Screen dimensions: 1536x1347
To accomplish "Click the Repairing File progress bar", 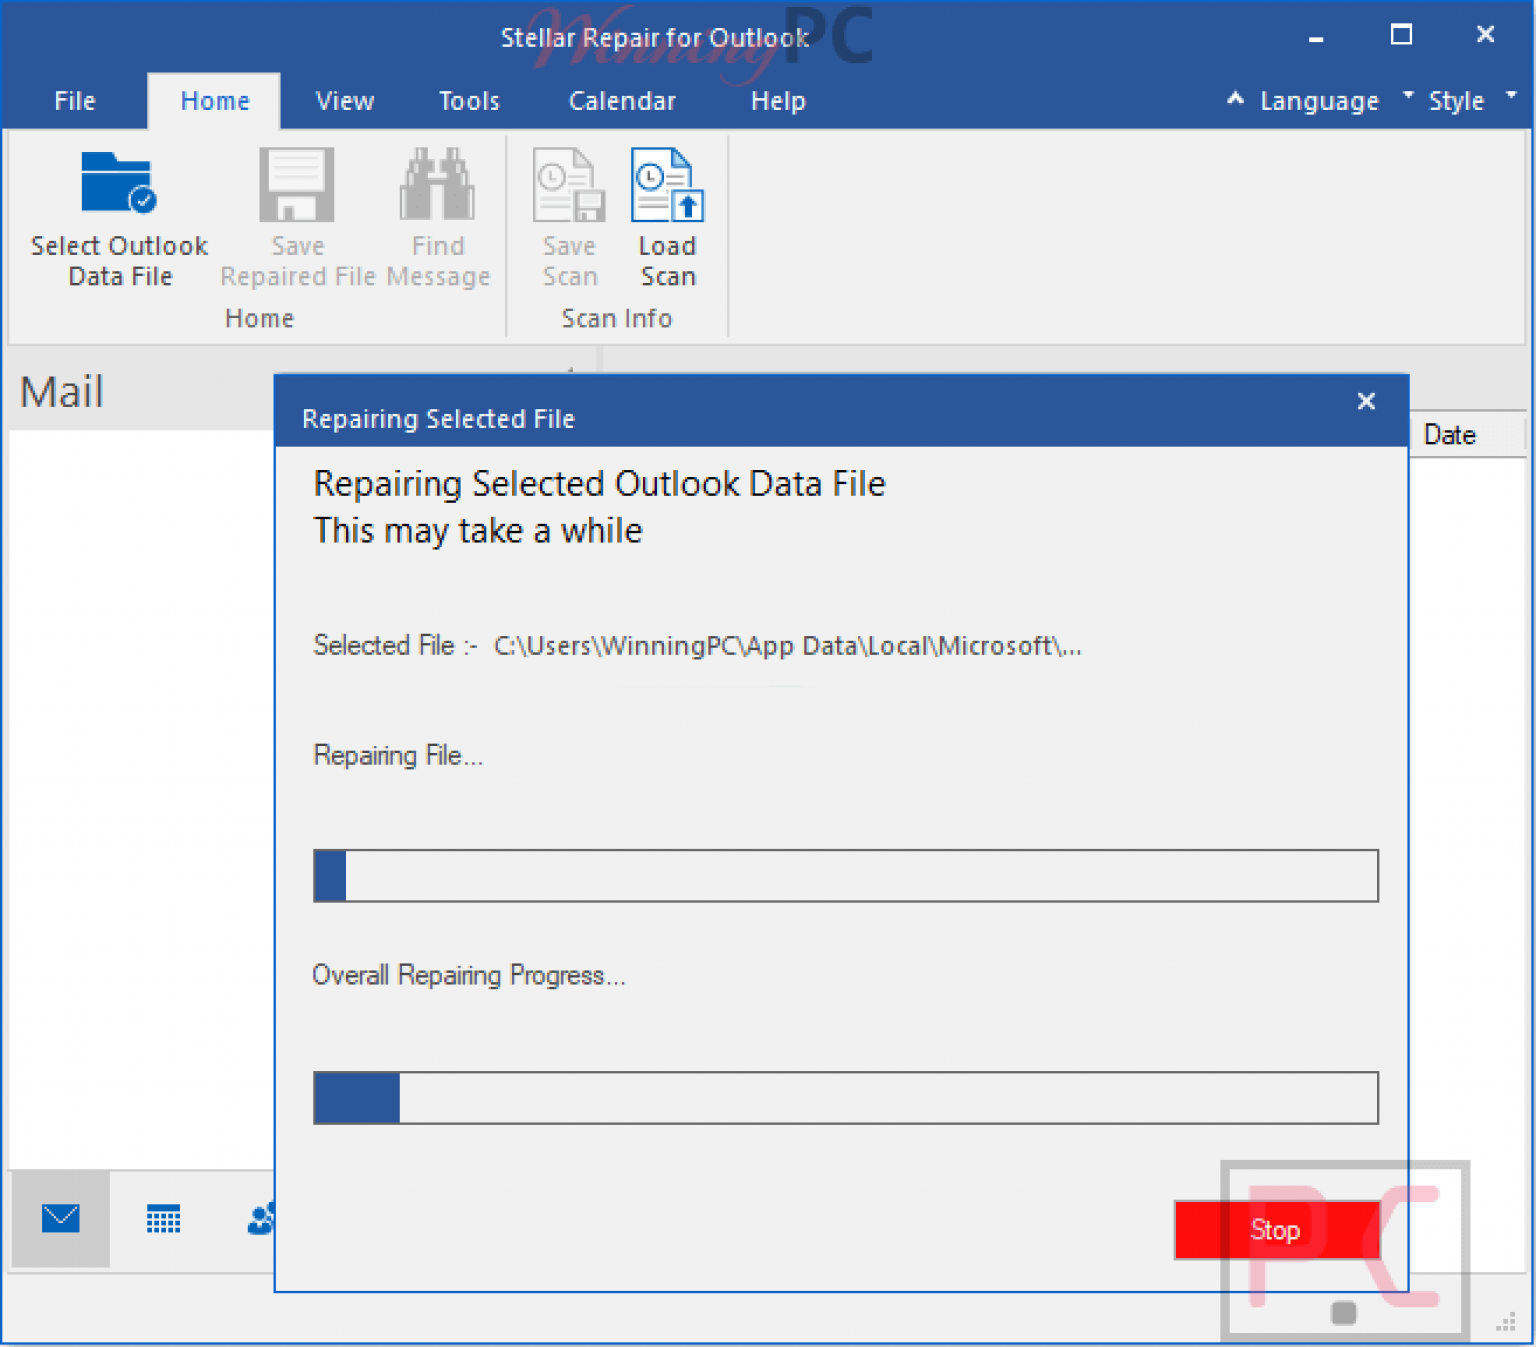I will click(846, 876).
